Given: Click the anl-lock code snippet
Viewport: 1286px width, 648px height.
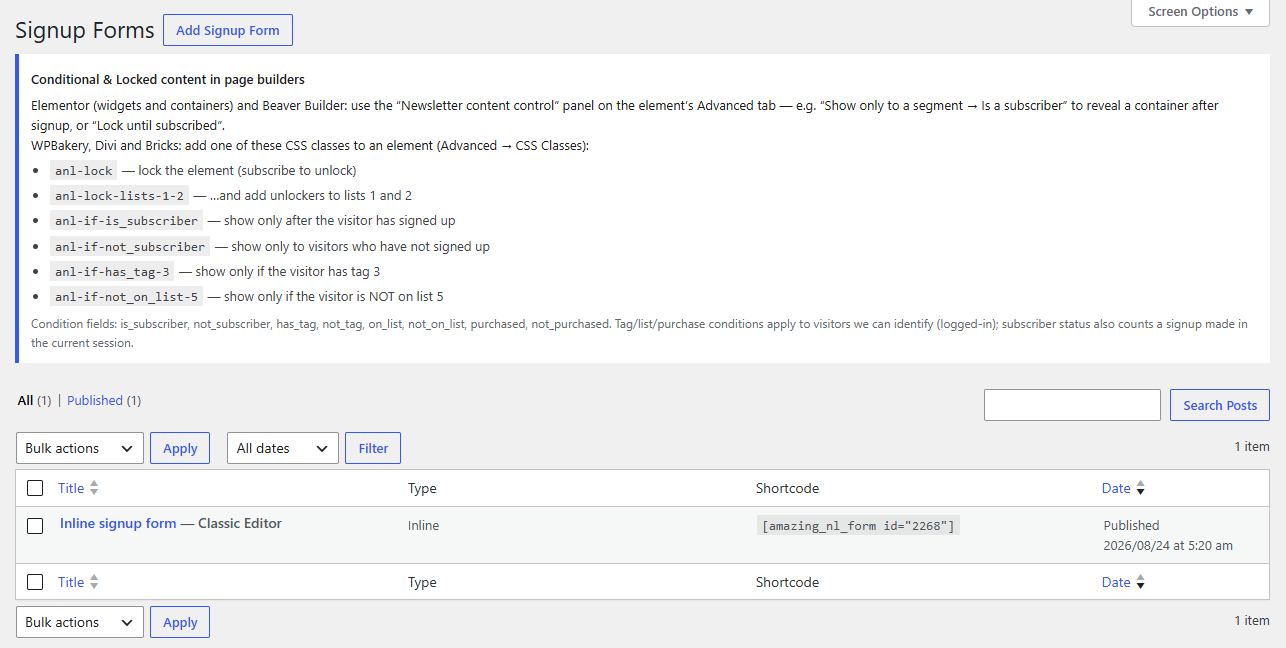Looking at the screenshot, I should click(x=84, y=171).
